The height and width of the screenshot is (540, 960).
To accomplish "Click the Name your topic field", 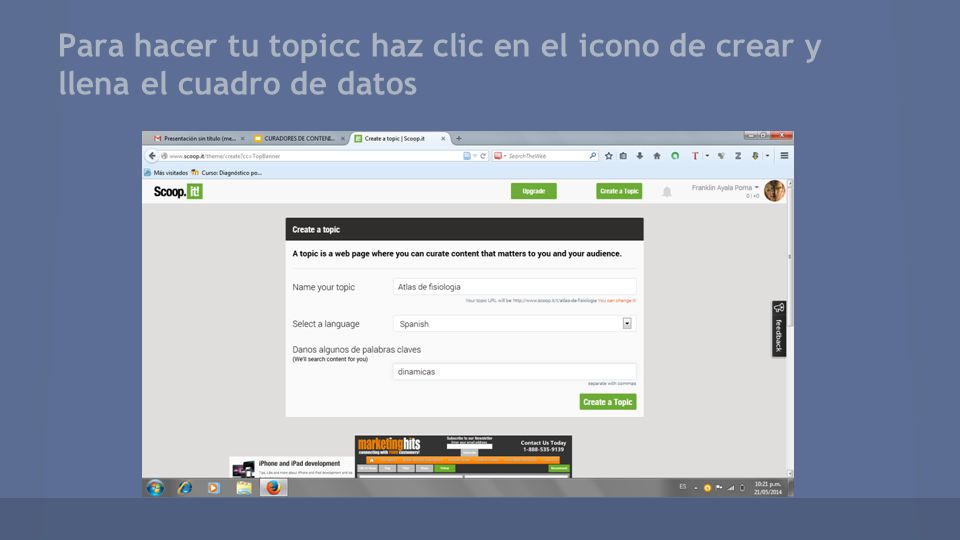I will click(x=514, y=287).
